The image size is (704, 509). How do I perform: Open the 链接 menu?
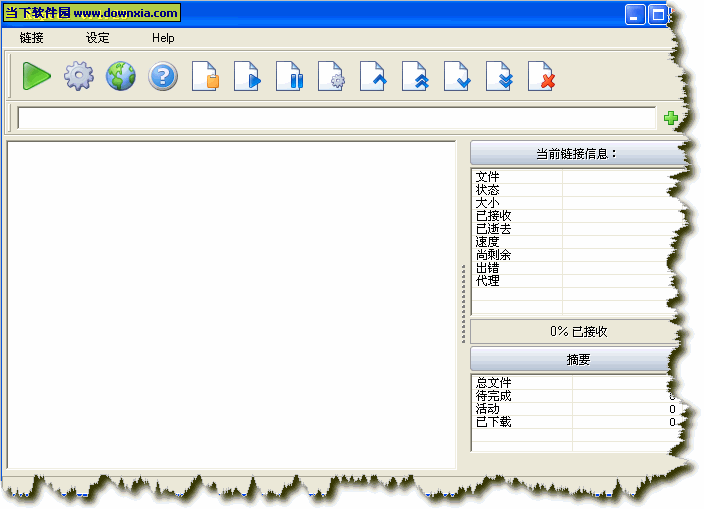point(32,38)
